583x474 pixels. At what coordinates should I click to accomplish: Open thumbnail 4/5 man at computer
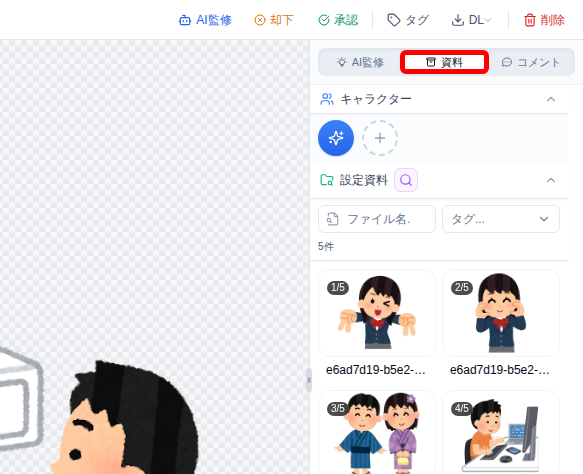500,432
